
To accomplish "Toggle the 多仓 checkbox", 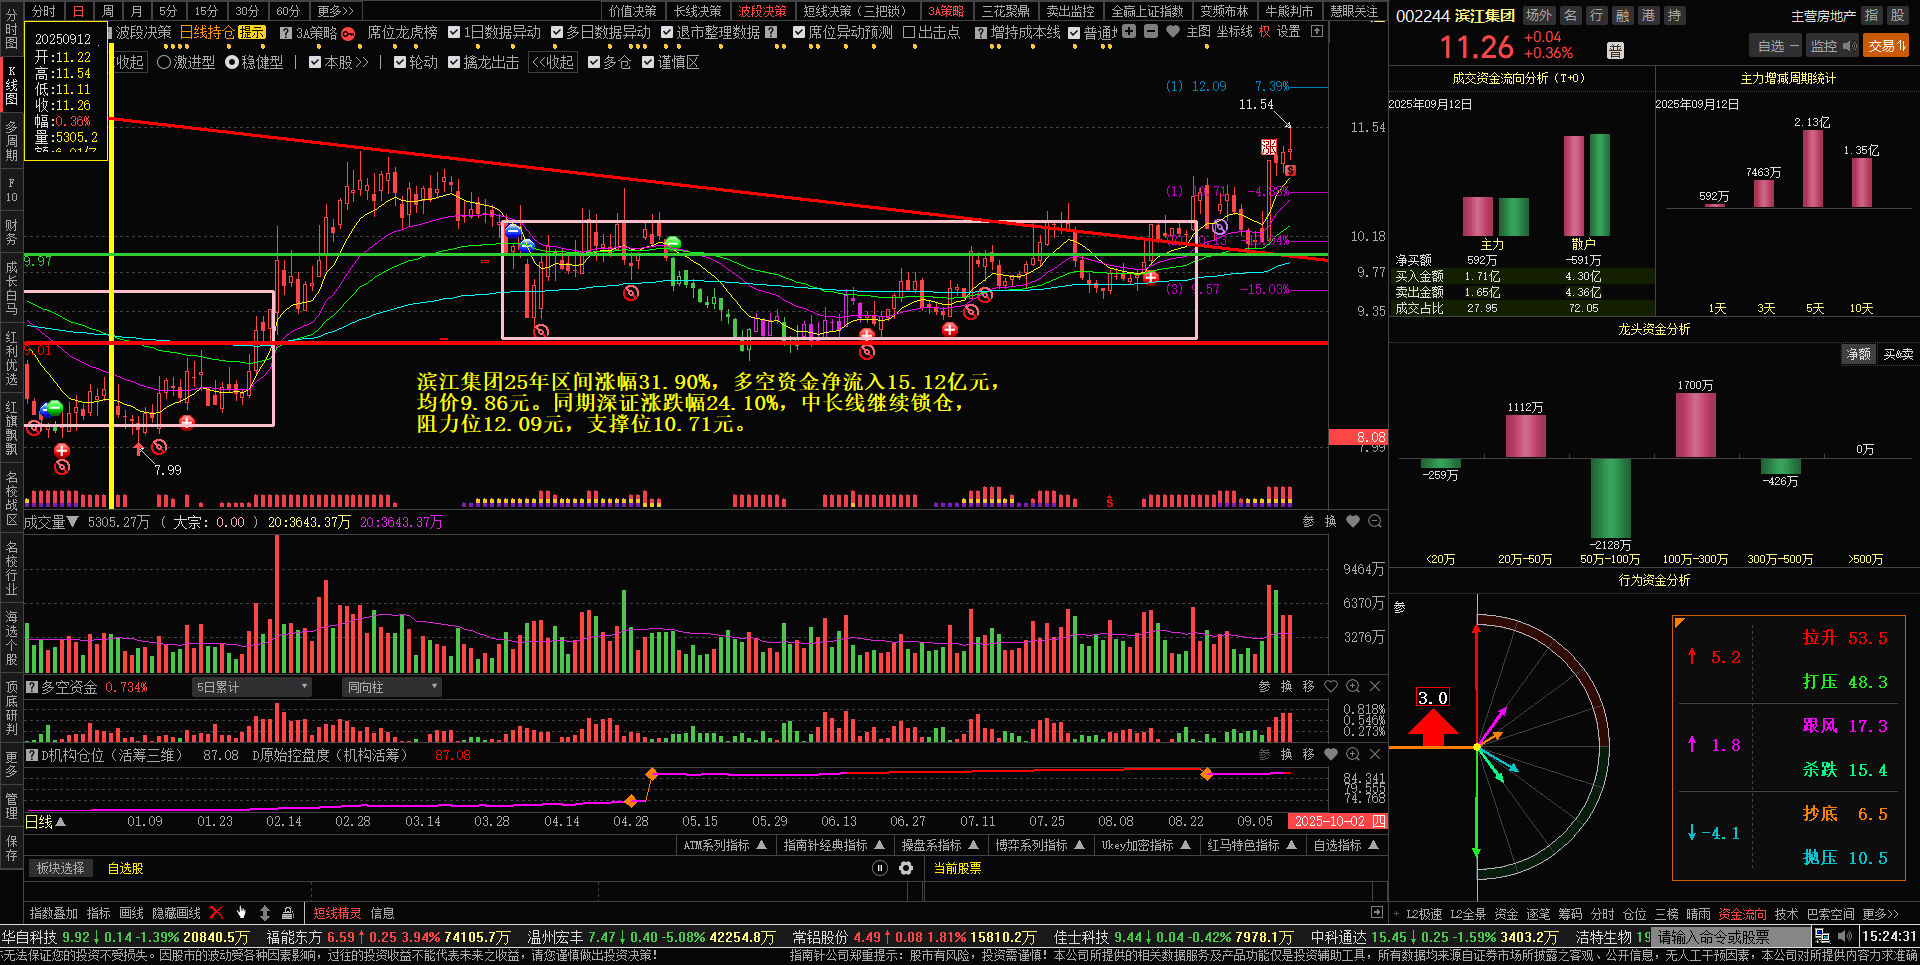I will [x=594, y=62].
